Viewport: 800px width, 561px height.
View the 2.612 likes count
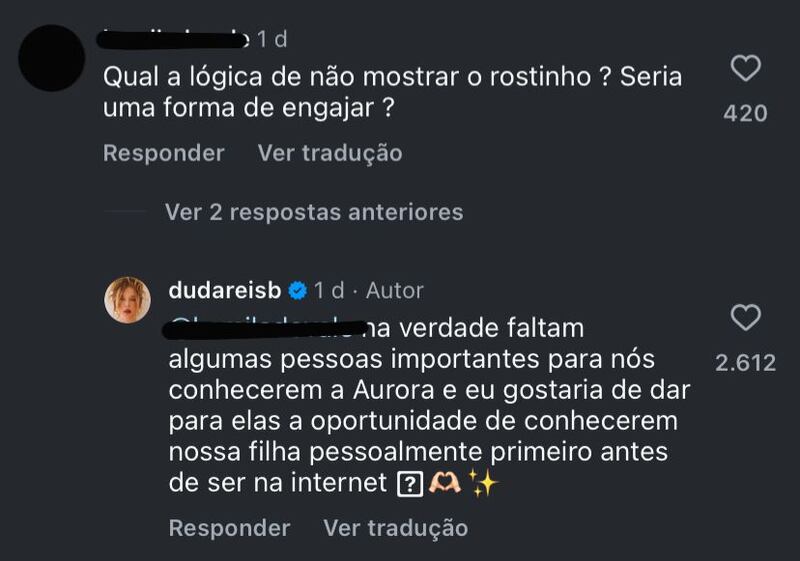point(745,363)
